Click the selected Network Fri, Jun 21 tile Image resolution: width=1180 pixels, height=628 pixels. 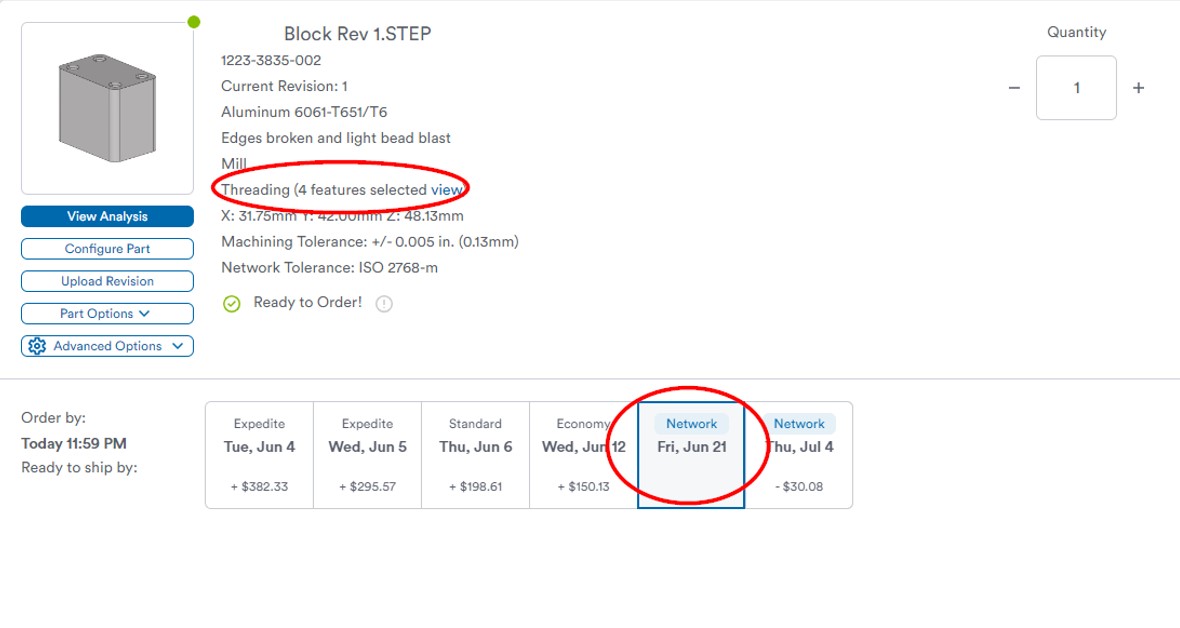coord(691,452)
